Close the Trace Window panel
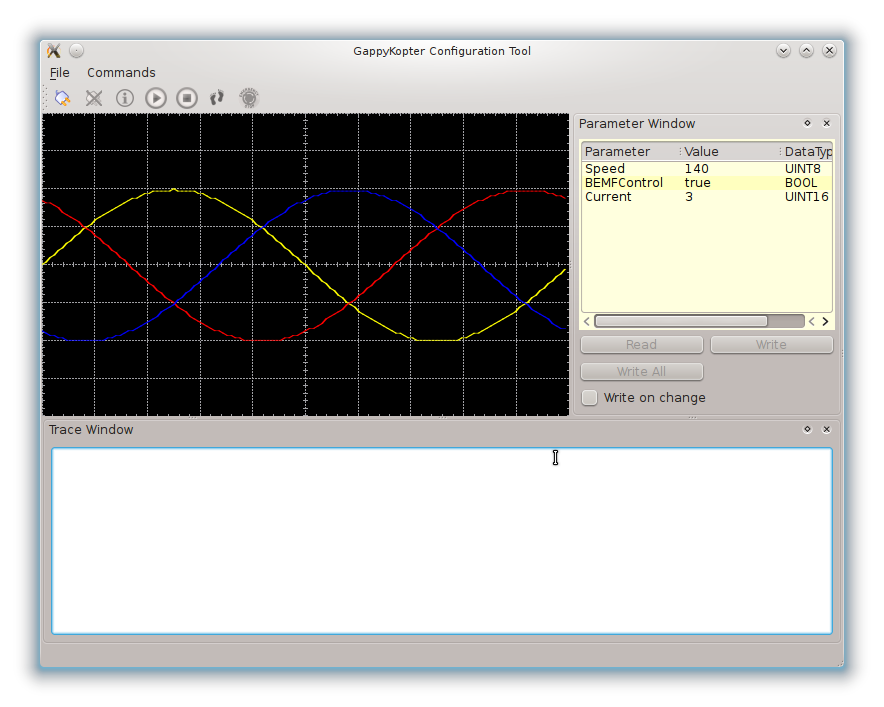Screen dimensions: 884x707 pos(826,429)
